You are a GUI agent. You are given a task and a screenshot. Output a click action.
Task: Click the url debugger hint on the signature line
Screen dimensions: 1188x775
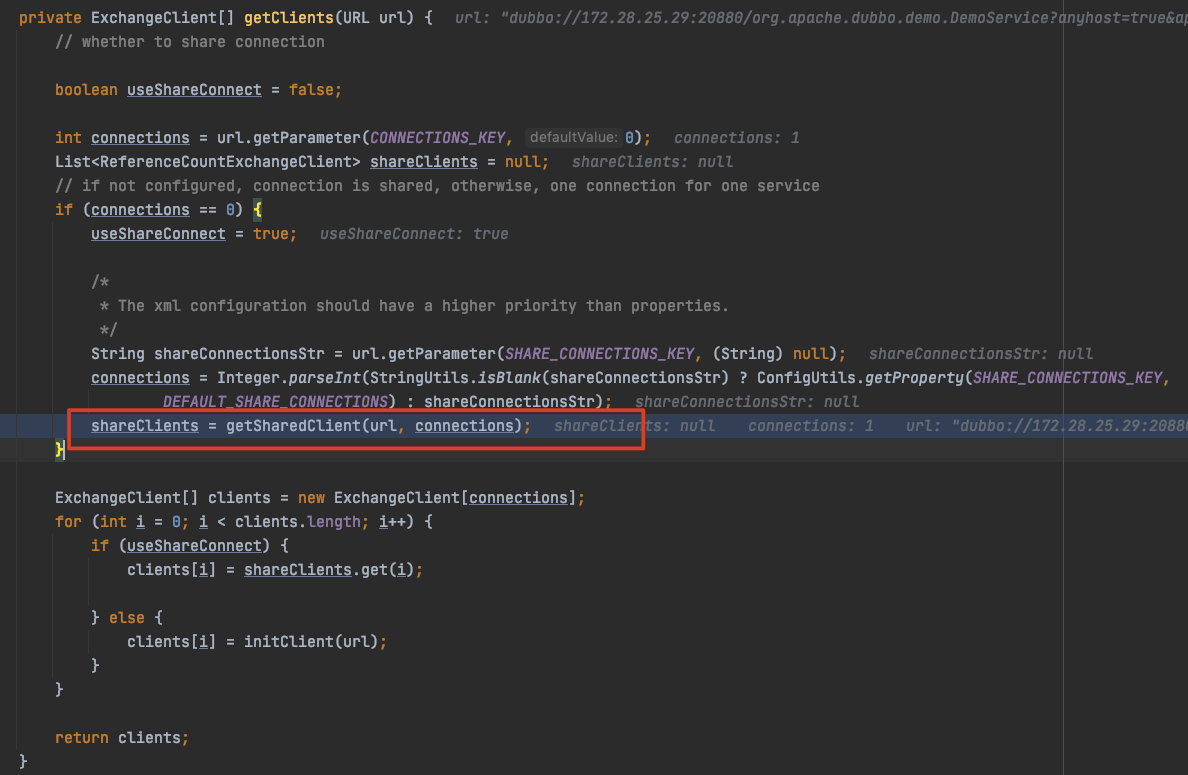[821, 17]
